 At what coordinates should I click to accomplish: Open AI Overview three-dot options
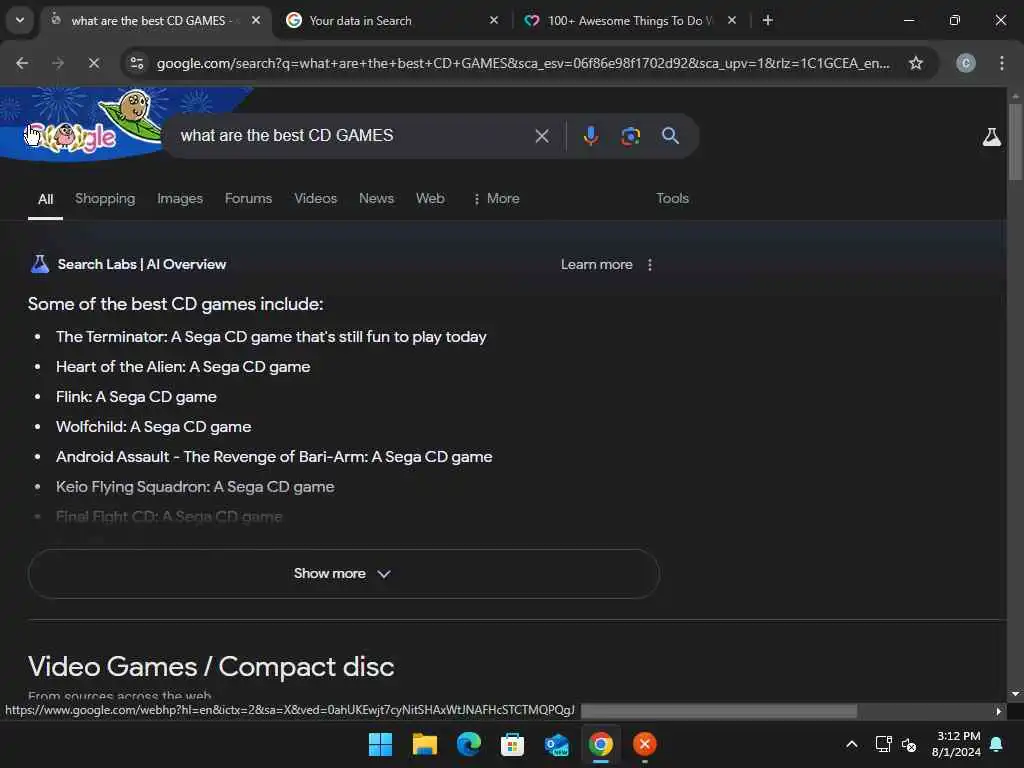pos(650,264)
